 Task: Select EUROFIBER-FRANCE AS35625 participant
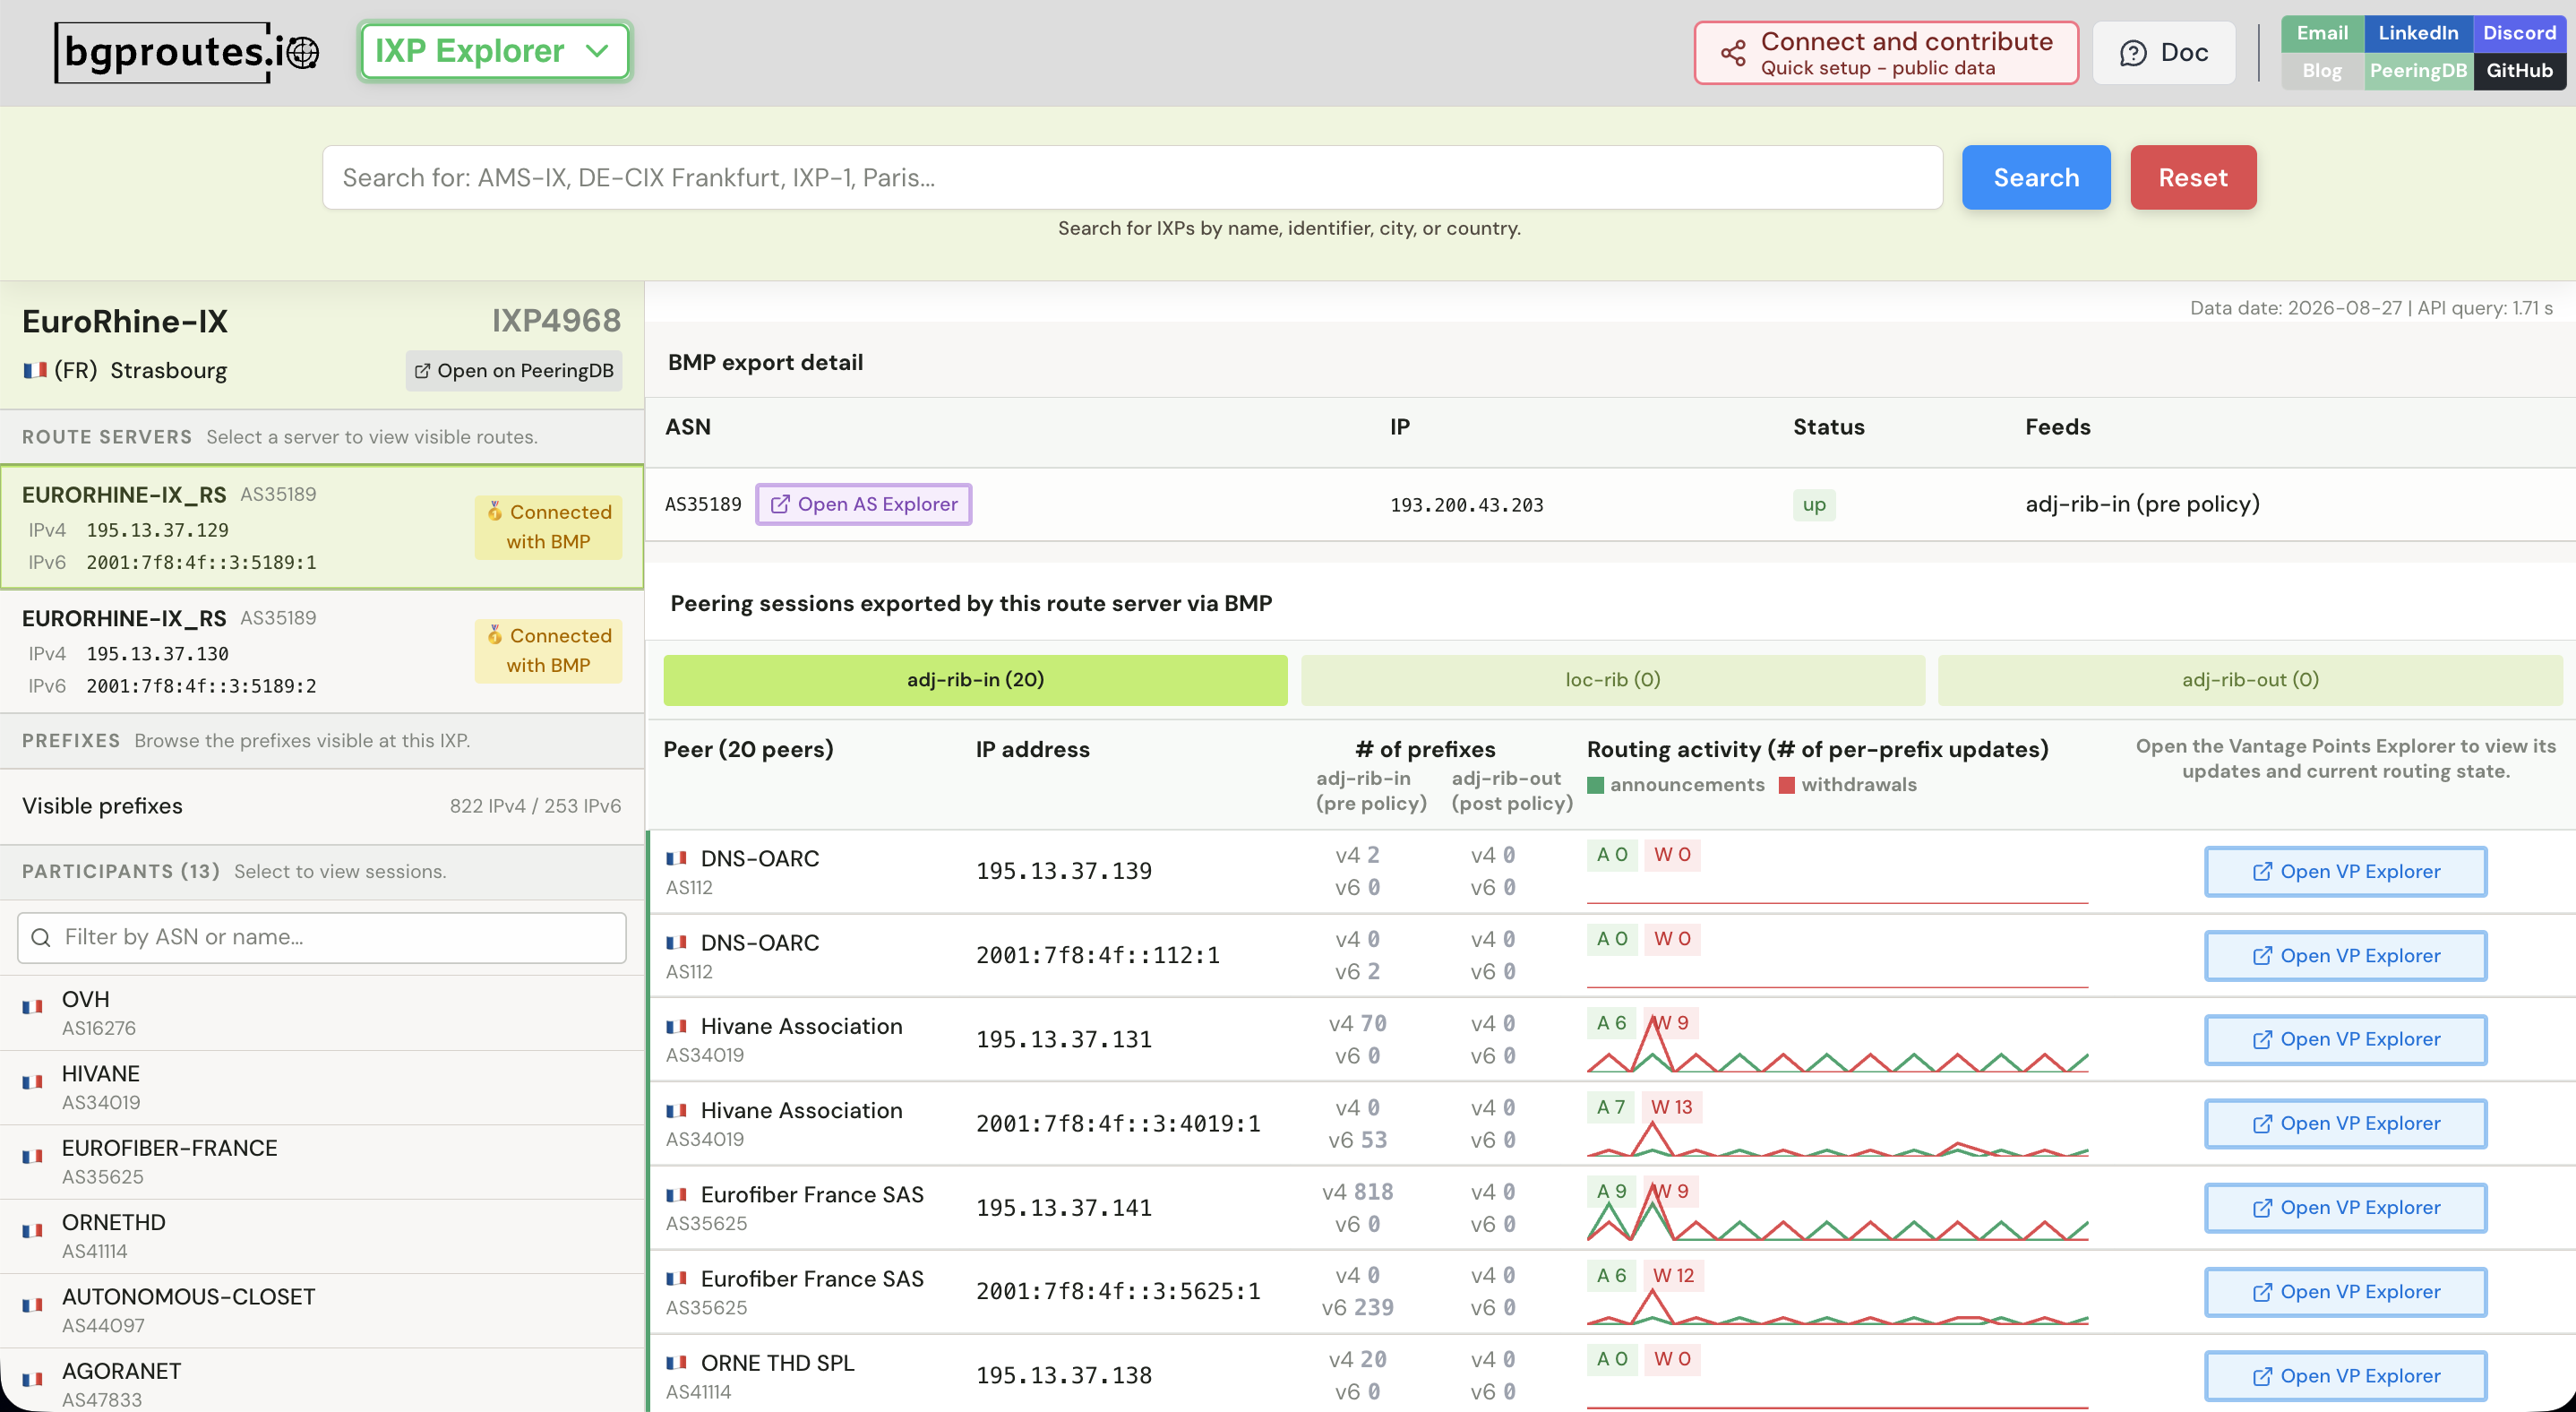[322, 1162]
